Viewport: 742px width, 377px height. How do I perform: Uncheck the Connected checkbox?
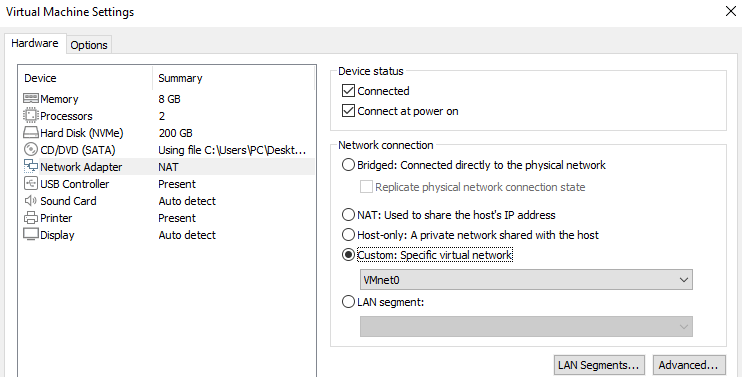click(348, 90)
